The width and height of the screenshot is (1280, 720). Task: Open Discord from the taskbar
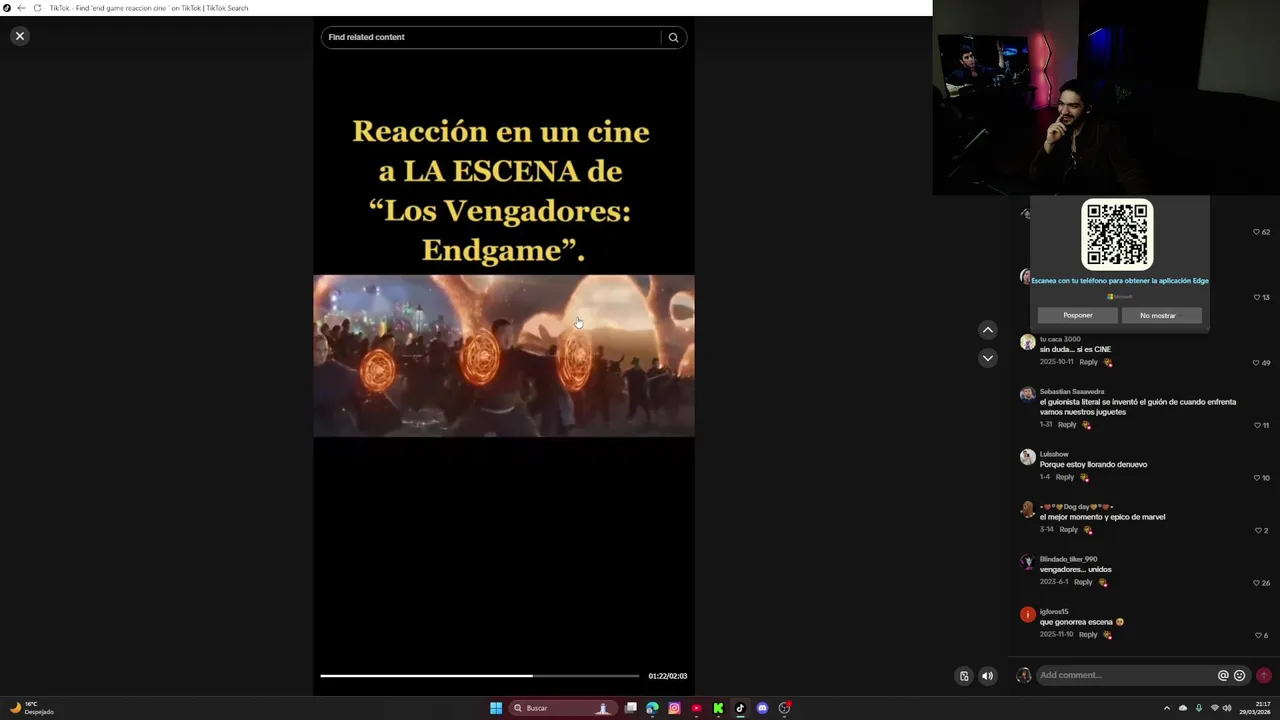[762, 708]
